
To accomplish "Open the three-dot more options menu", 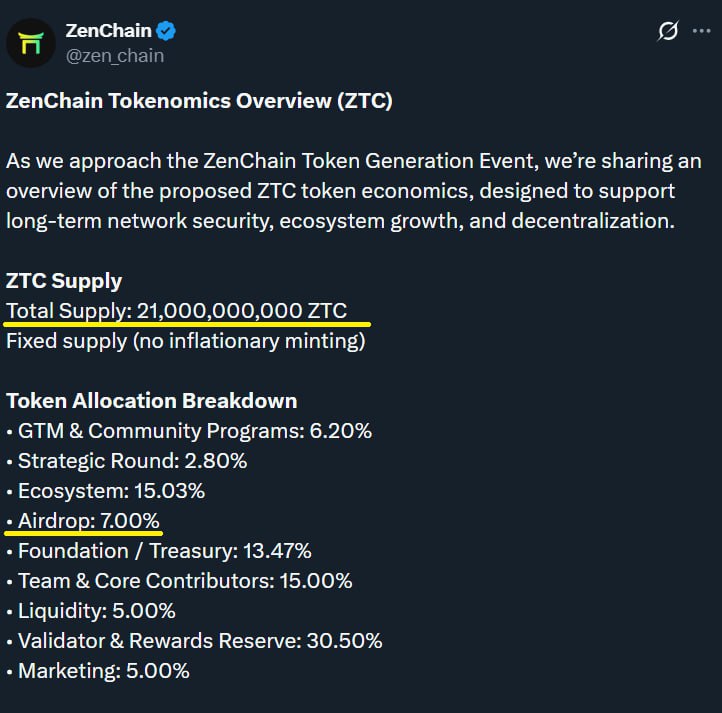I will [x=701, y=32].
